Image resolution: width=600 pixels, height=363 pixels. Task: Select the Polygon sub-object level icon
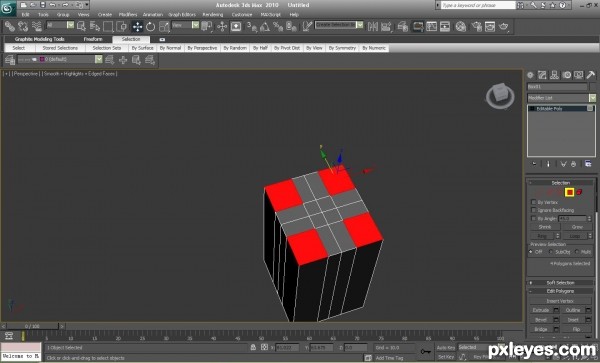[x=569, y=192]
